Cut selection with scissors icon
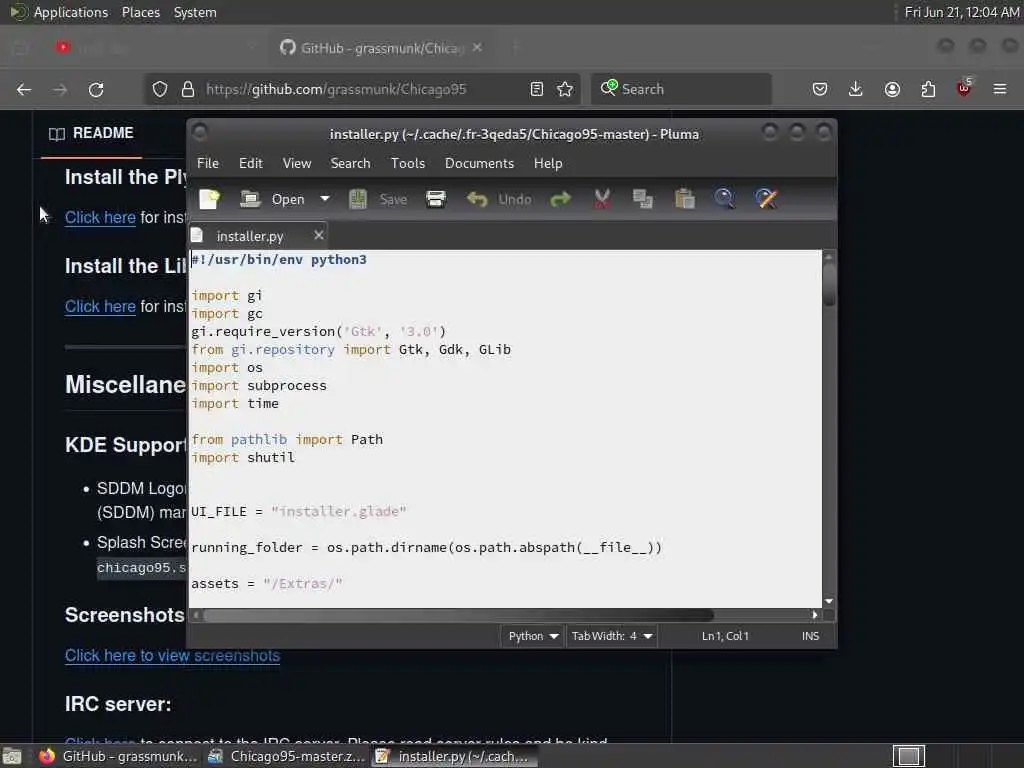This screenshot has width=1024, height=768. [602, 199]
